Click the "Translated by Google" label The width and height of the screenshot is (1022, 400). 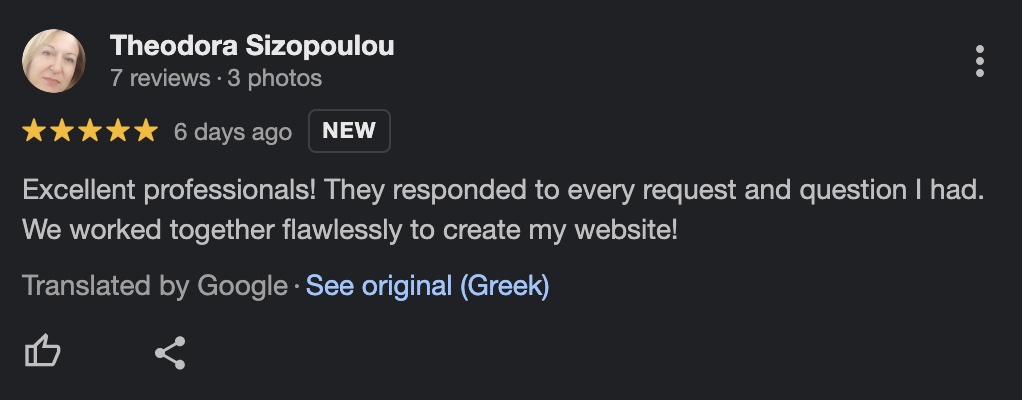coord(154,286)
